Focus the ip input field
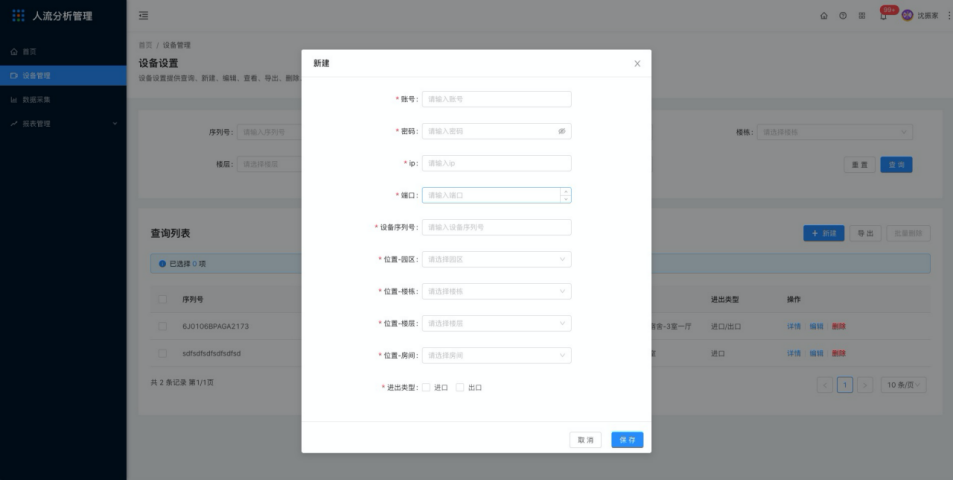This screenshot has width=953, height=480. pos(497,163)
